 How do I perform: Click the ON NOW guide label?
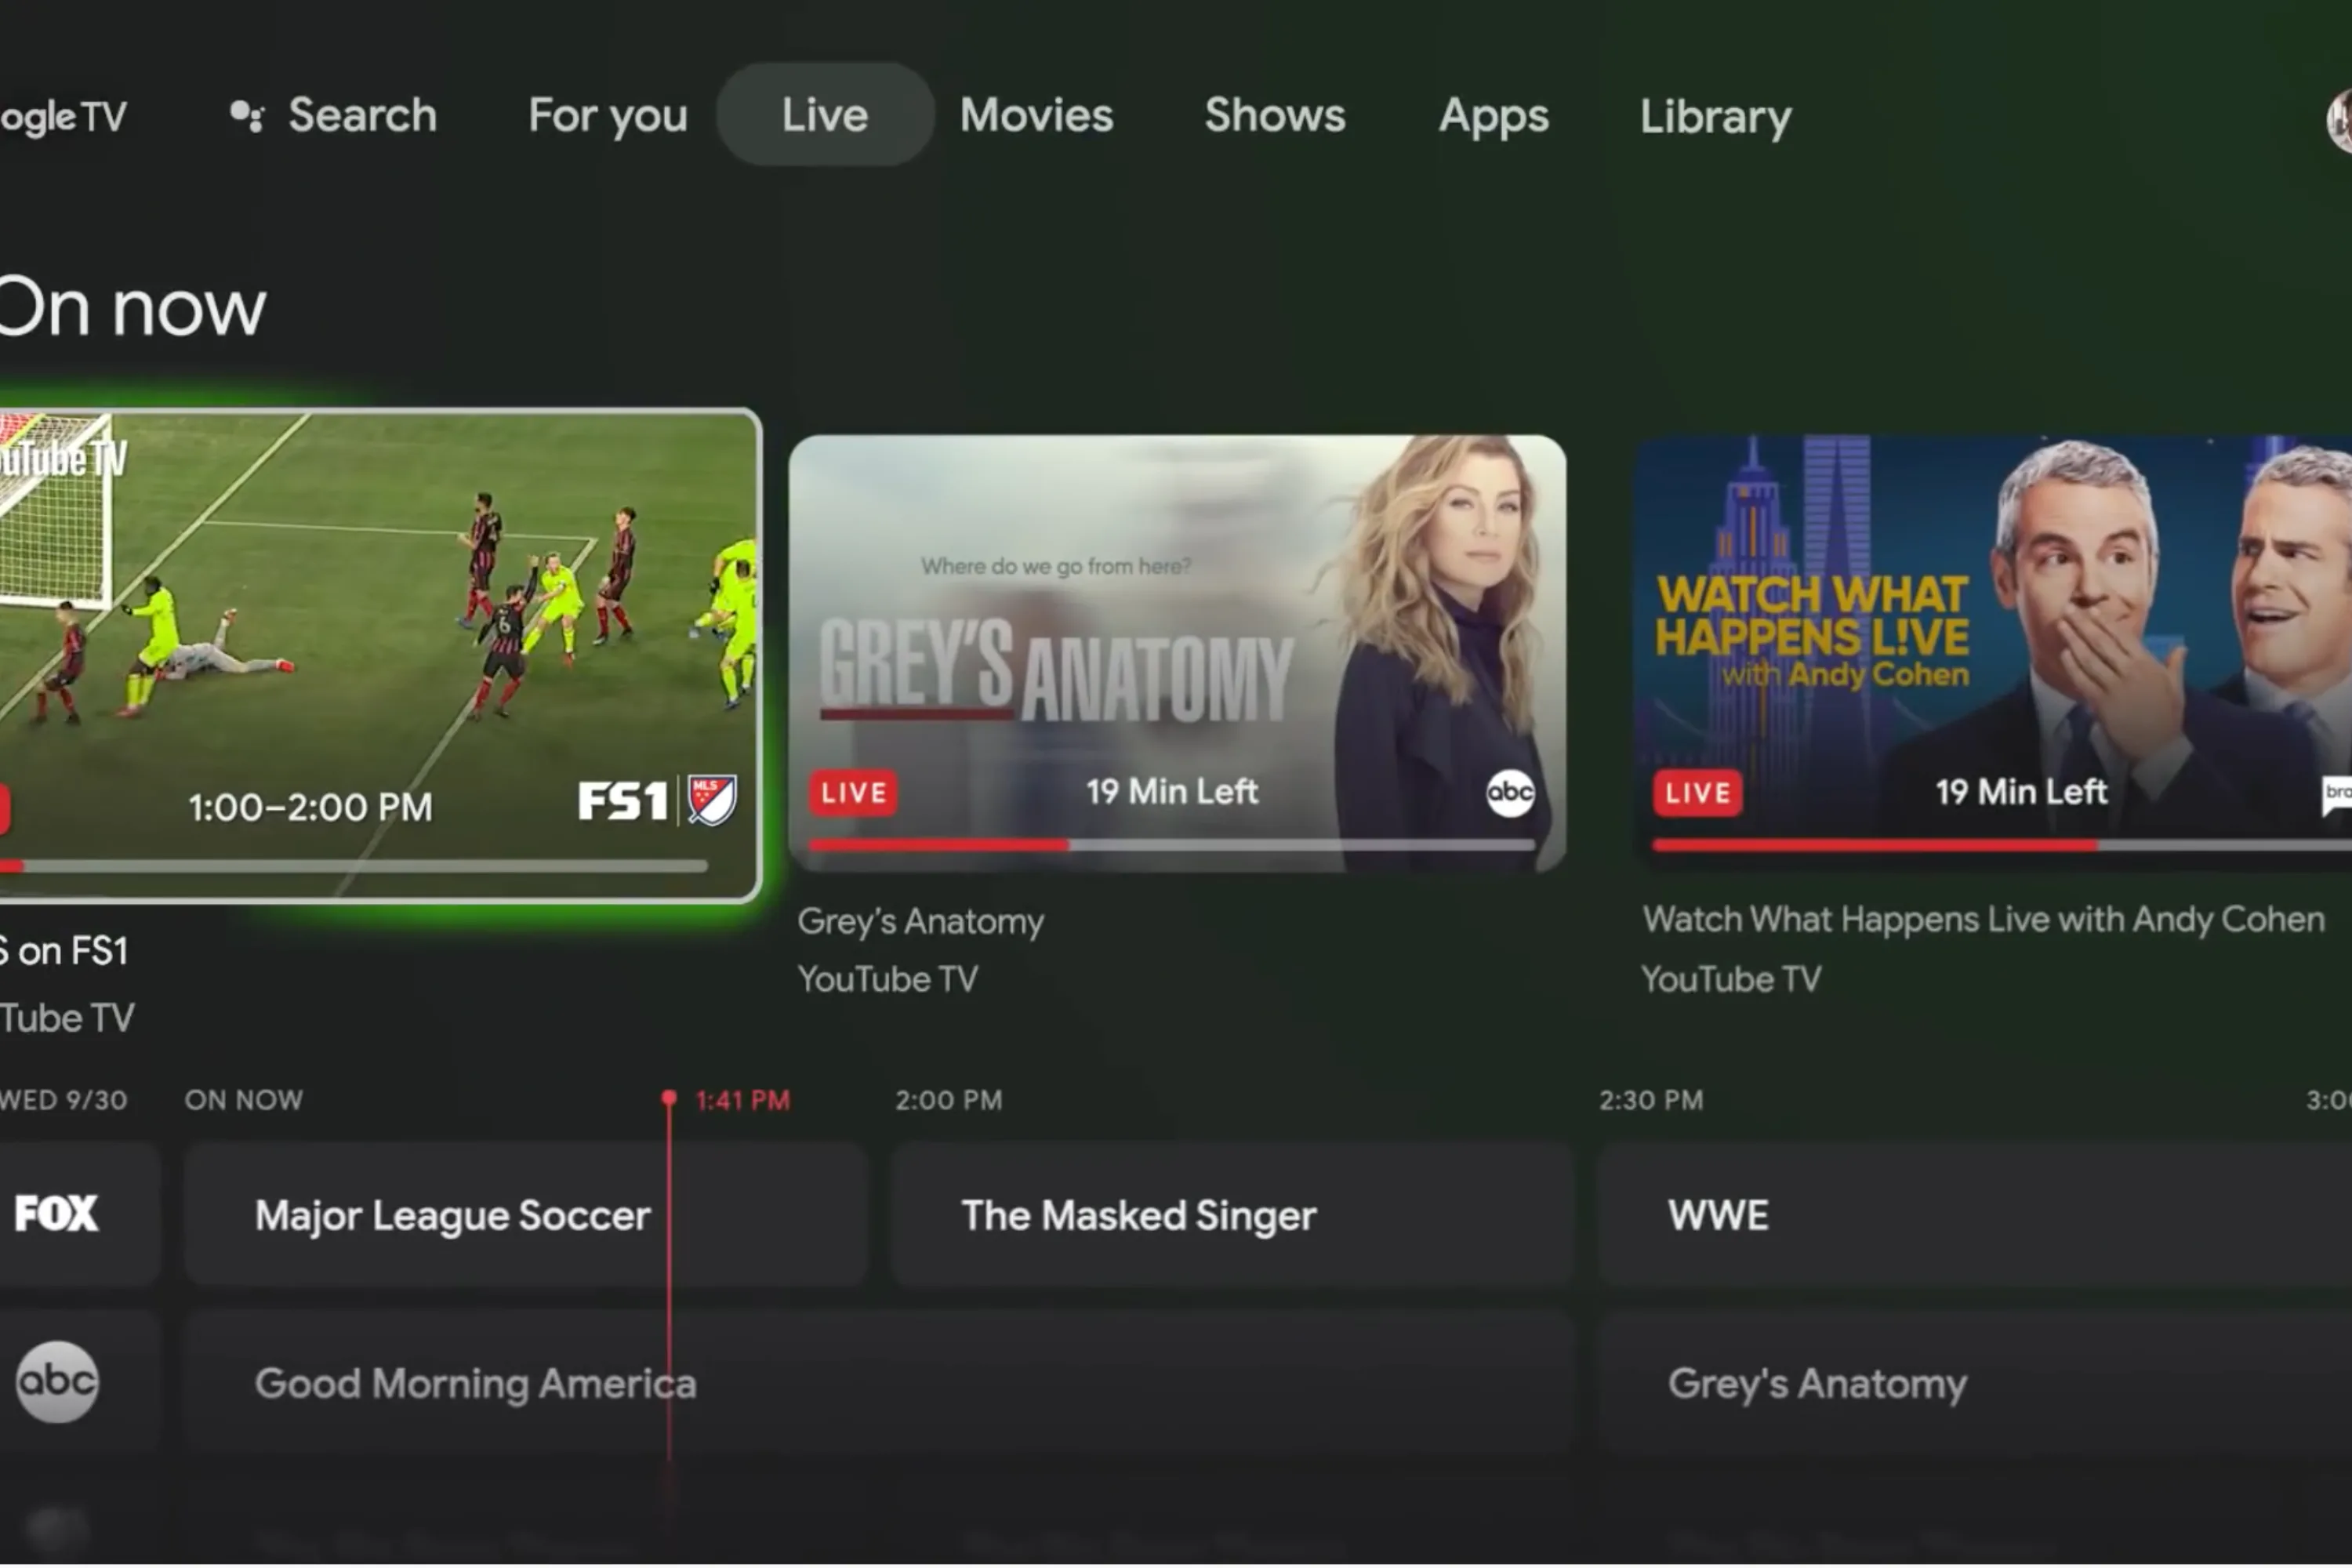click(x=243, y=1100)
